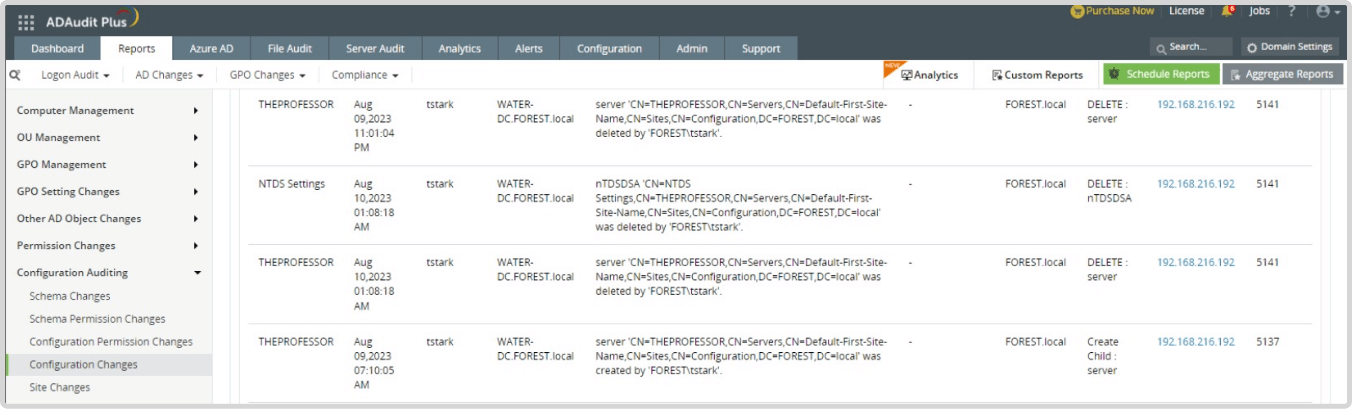Expand GPO Setting Changes in sidebar
This screenshot has width=1352, height=409.
pyautogui.click(x=108, y=192)
